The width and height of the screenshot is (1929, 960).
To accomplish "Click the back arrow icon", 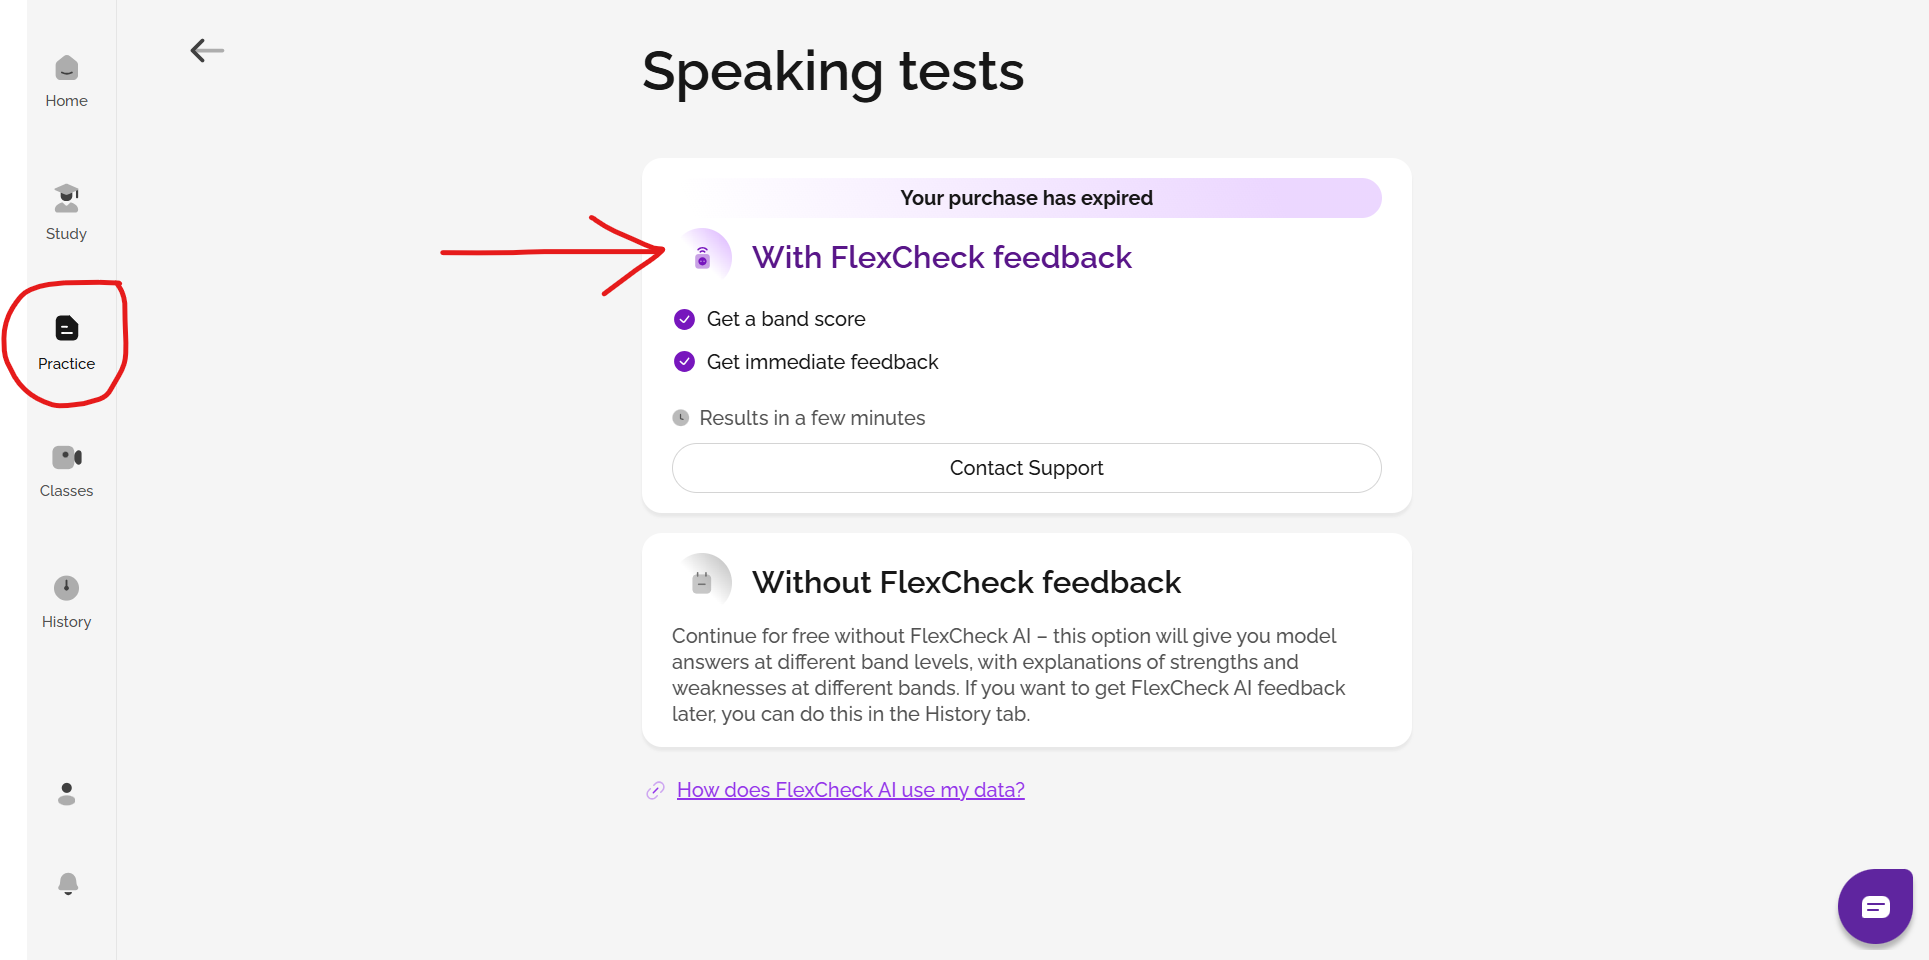I will click(207, 50).
